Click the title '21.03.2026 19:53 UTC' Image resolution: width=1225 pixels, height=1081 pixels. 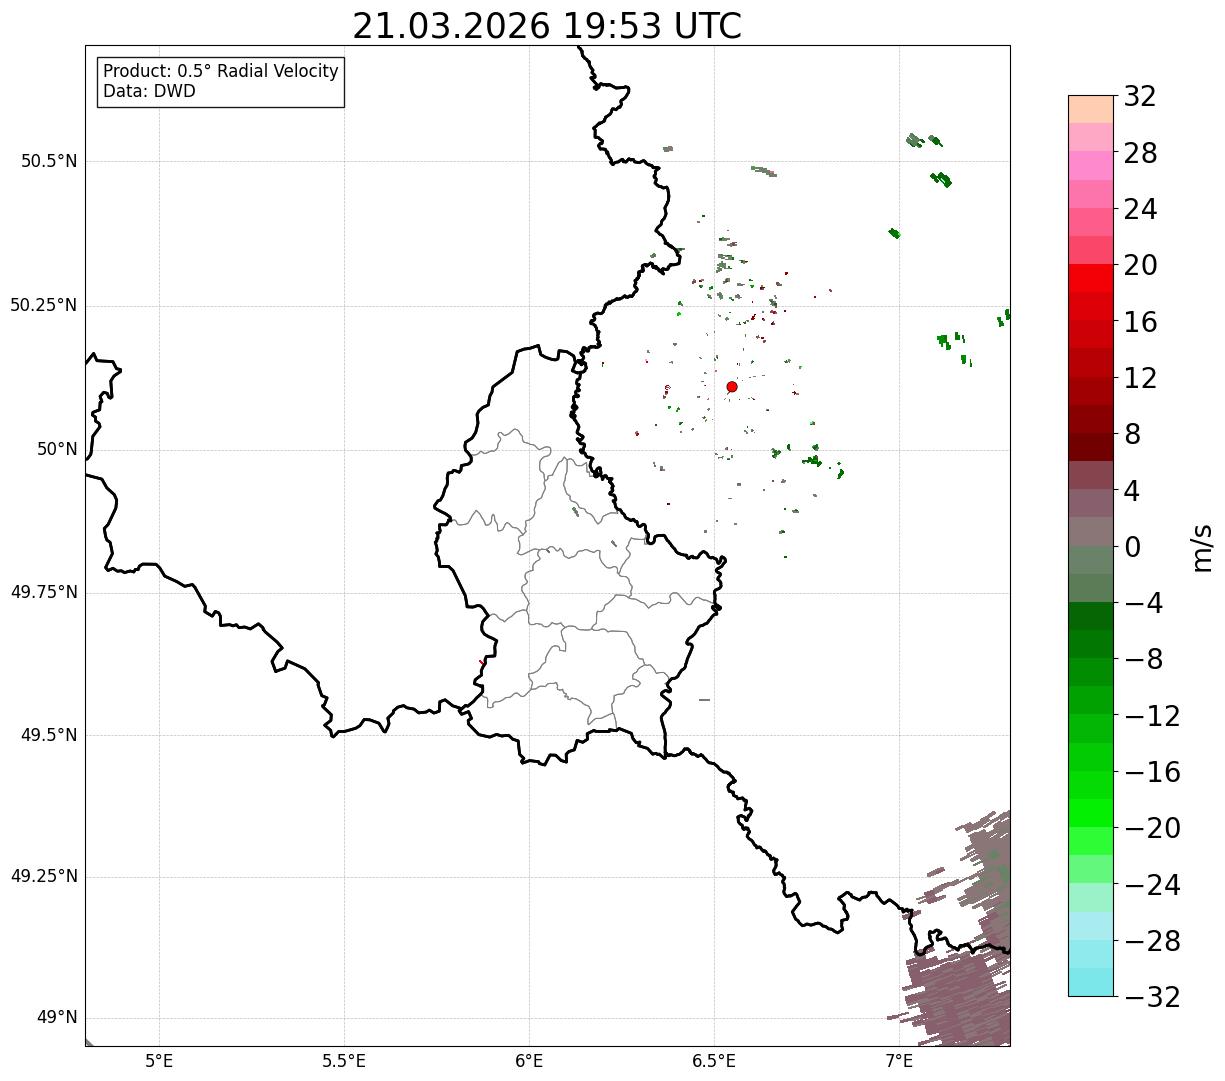(547, 26)
